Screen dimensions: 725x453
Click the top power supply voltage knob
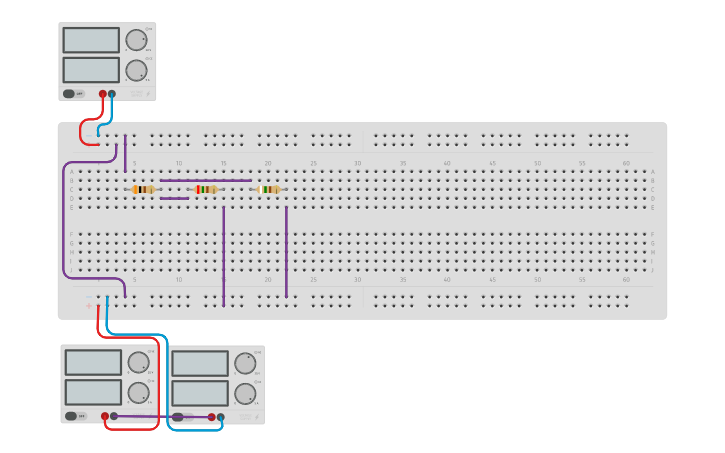click(x=136, y=40)
